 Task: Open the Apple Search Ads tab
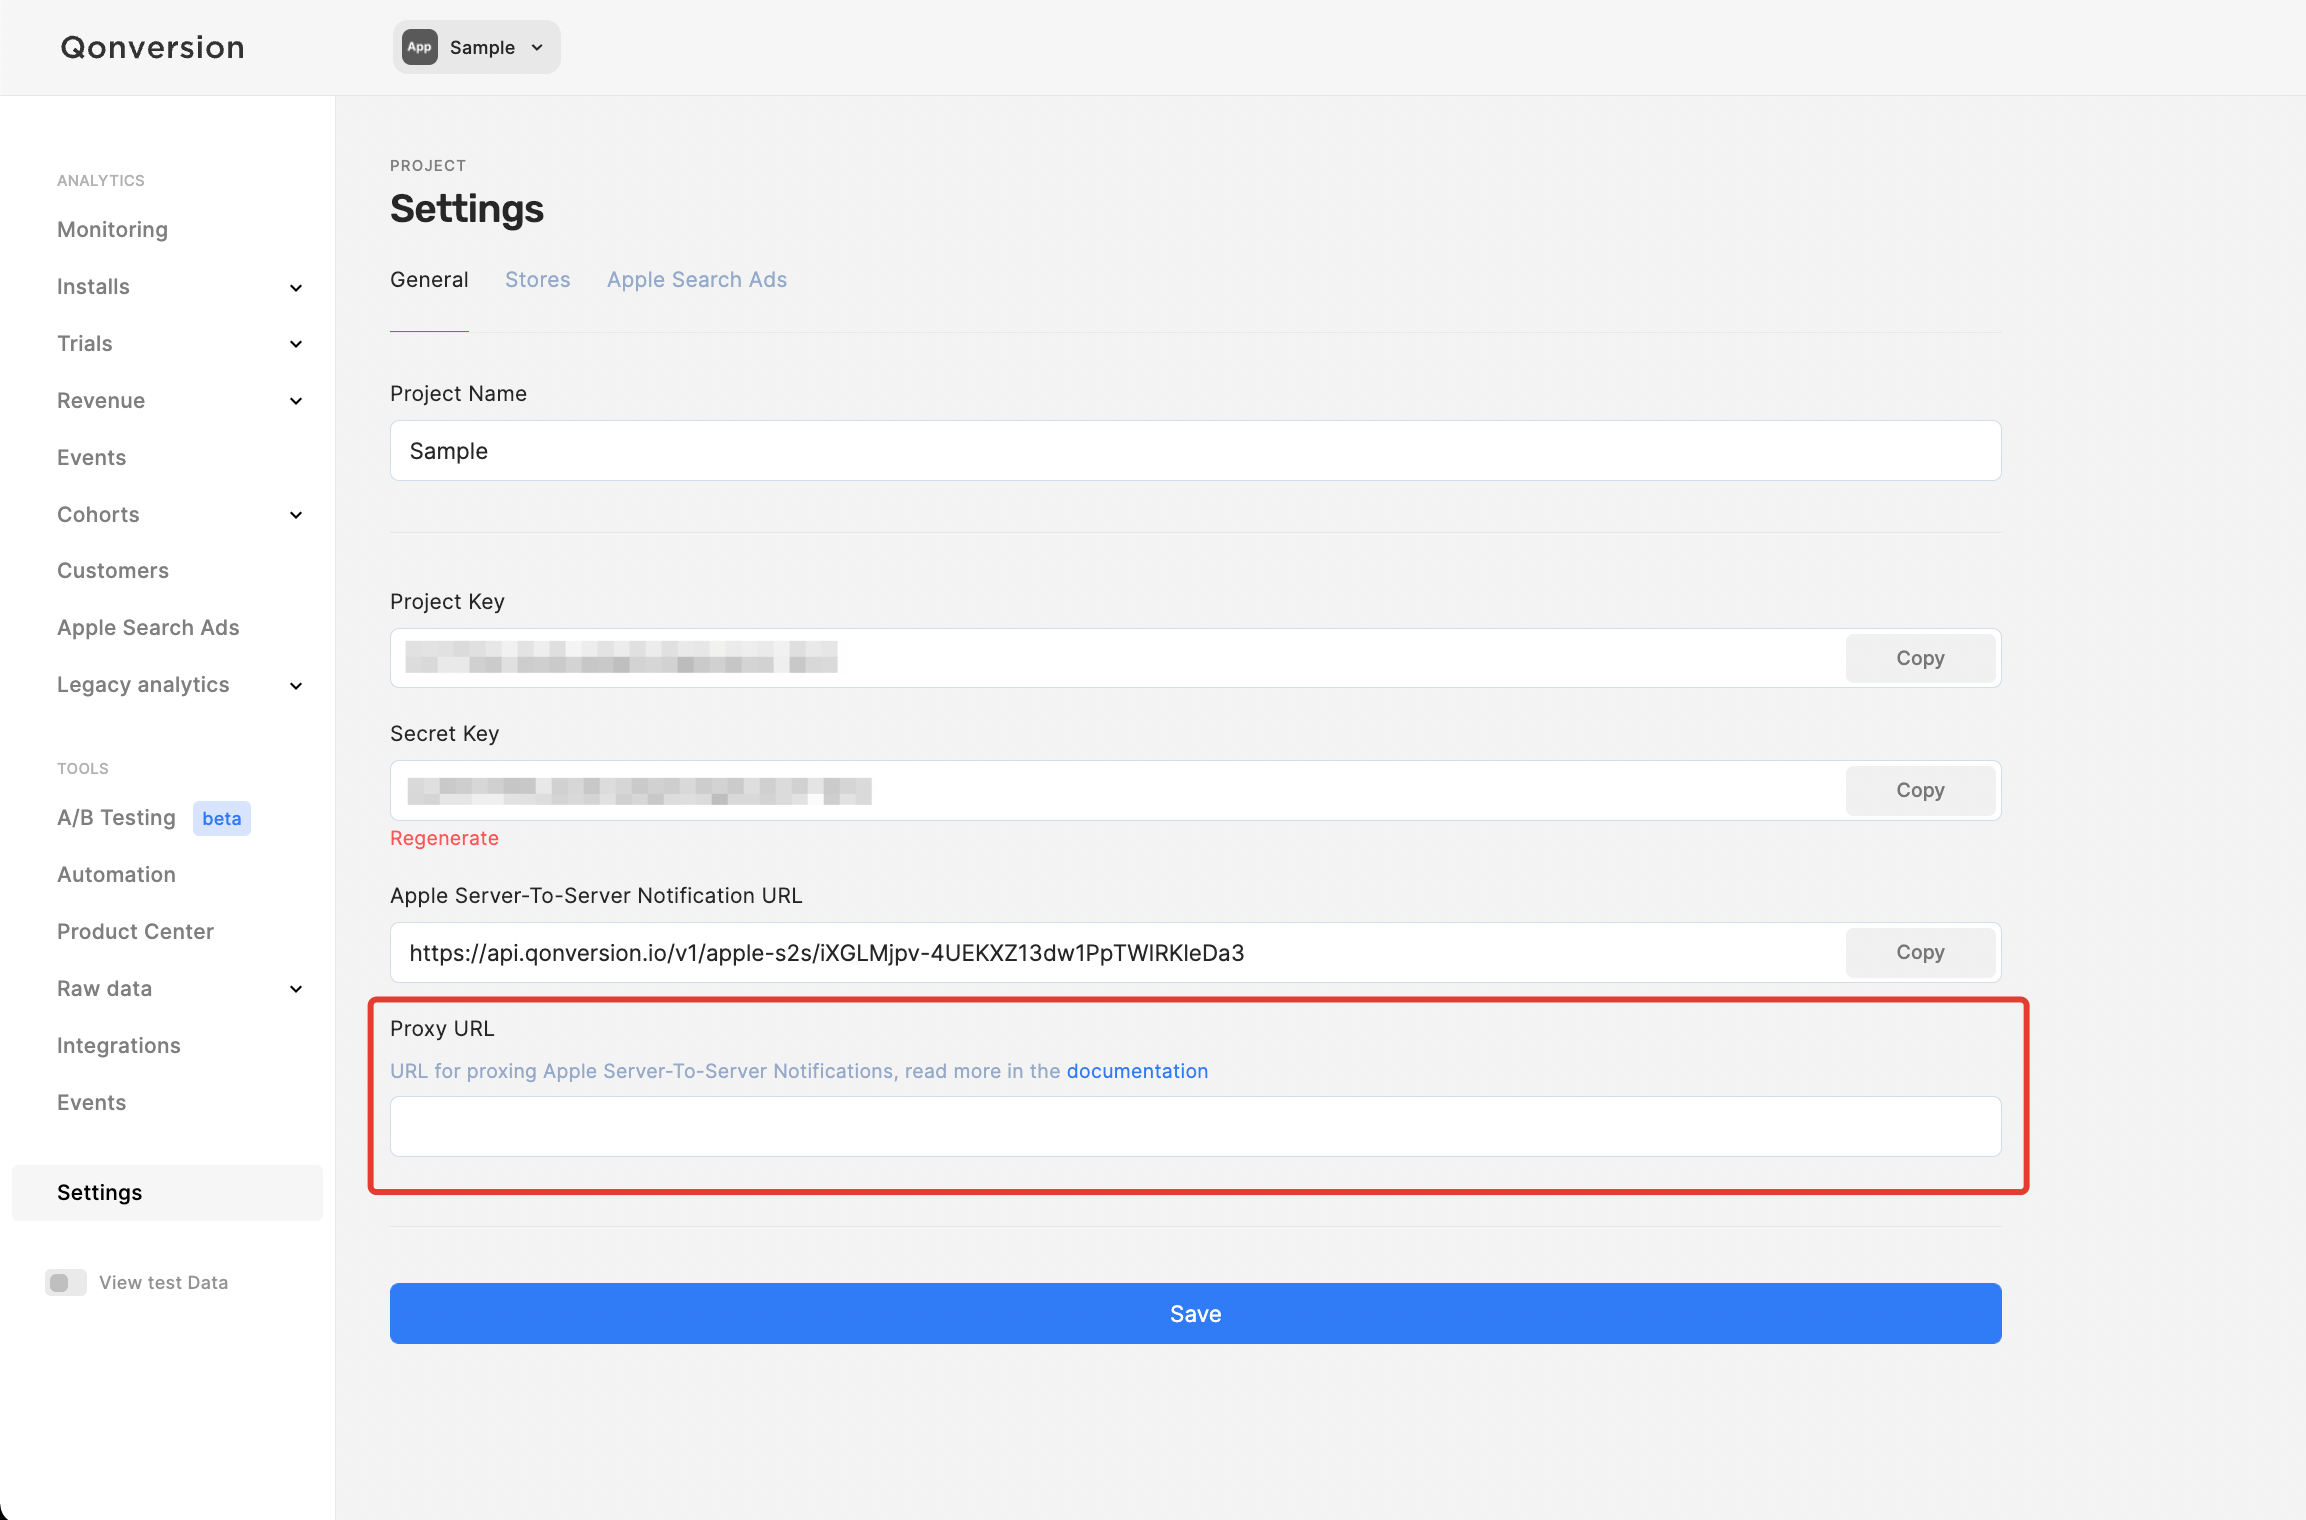click(x=696, y=280)
